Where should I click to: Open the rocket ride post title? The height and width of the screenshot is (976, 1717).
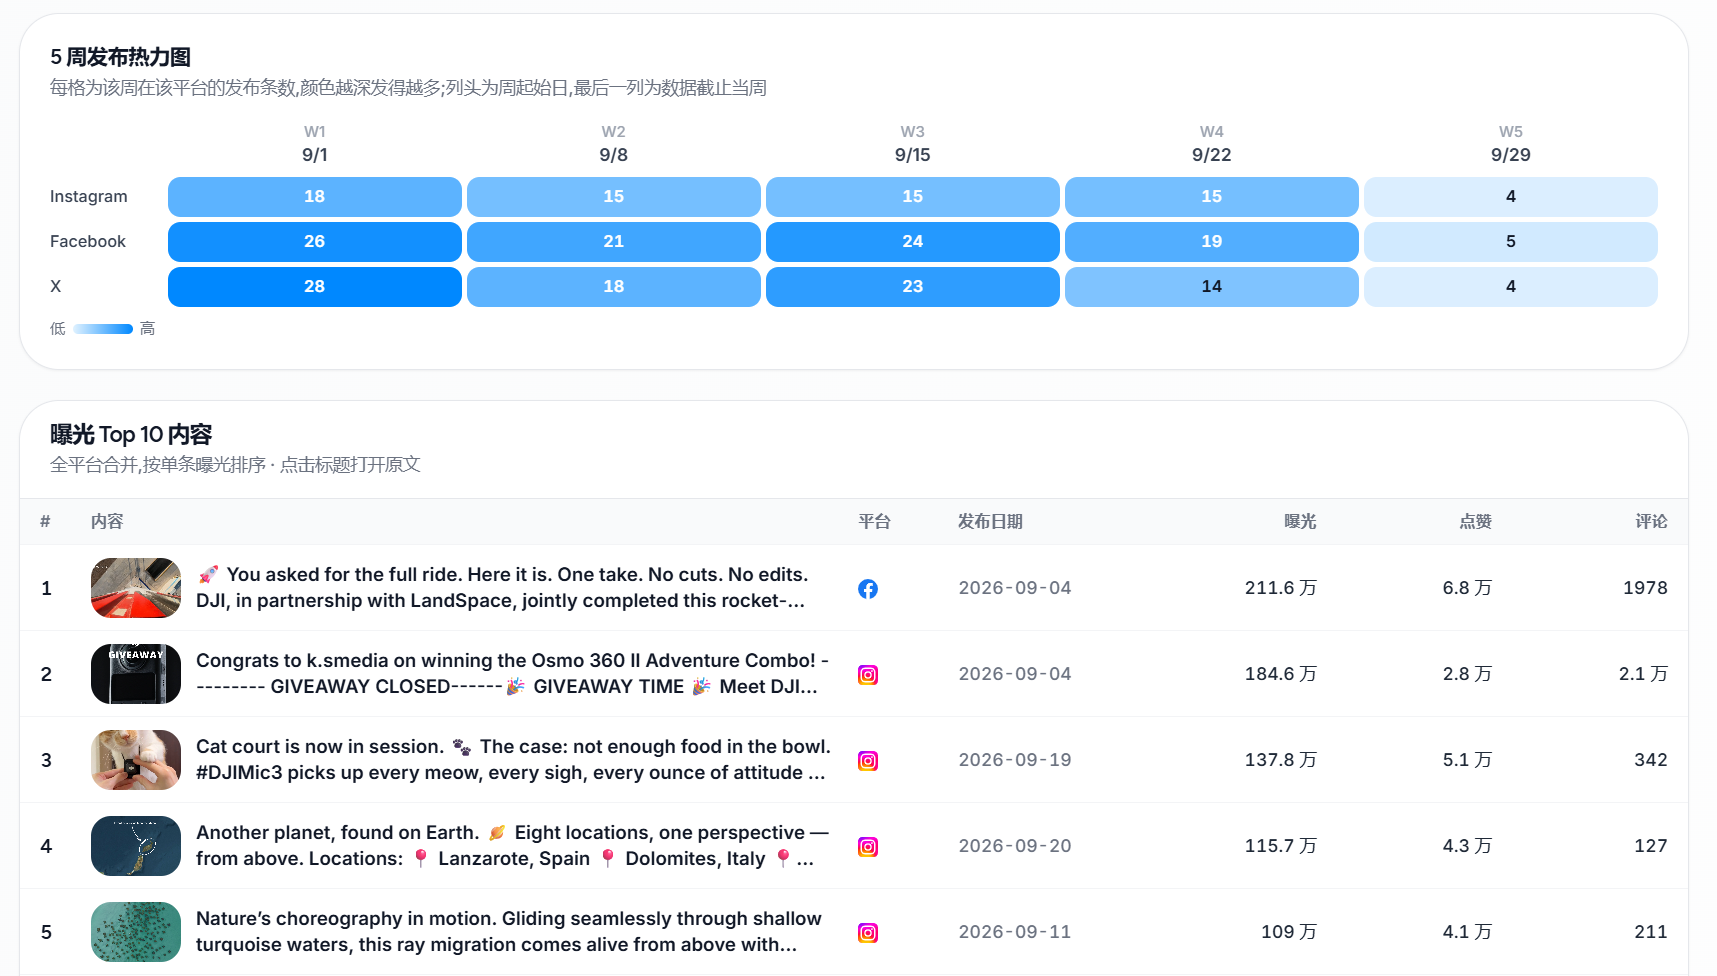click(502, 588)
